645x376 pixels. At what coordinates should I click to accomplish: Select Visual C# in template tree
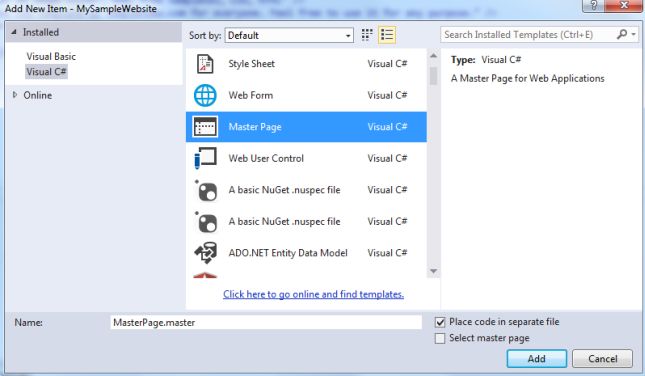coord(46,72)
